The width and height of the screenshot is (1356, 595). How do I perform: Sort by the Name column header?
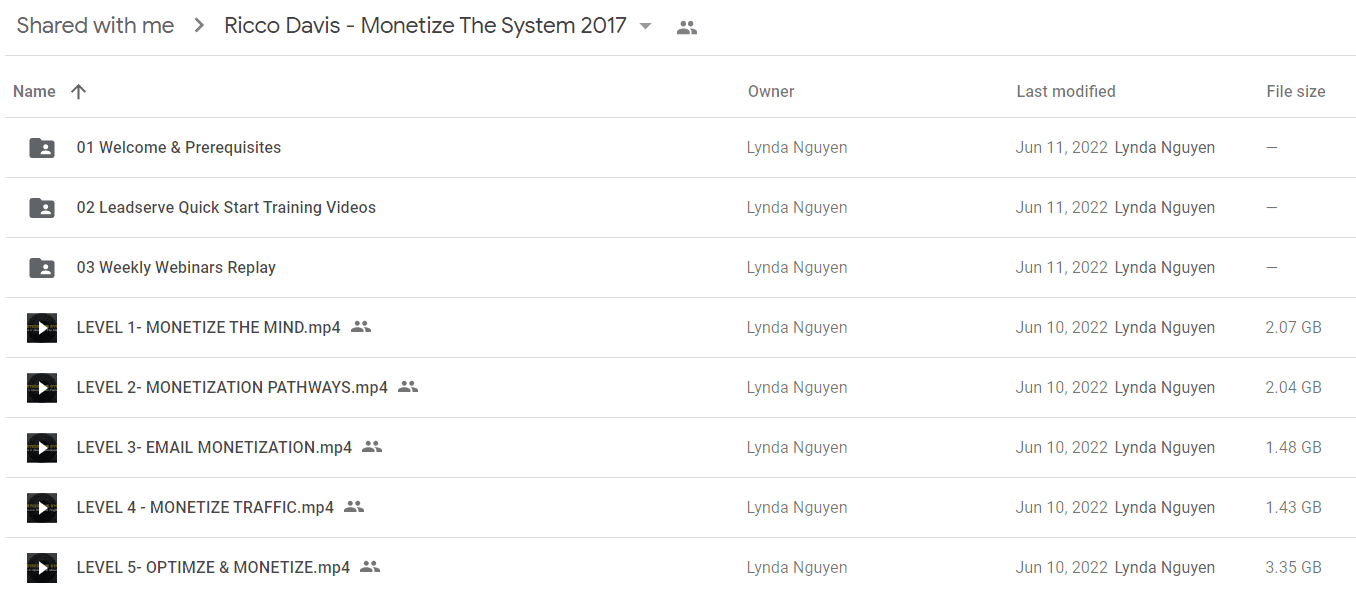[34, 91]
